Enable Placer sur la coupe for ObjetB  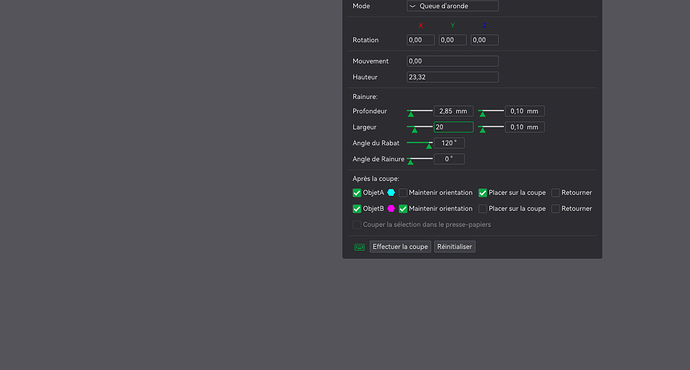point(483,209)
